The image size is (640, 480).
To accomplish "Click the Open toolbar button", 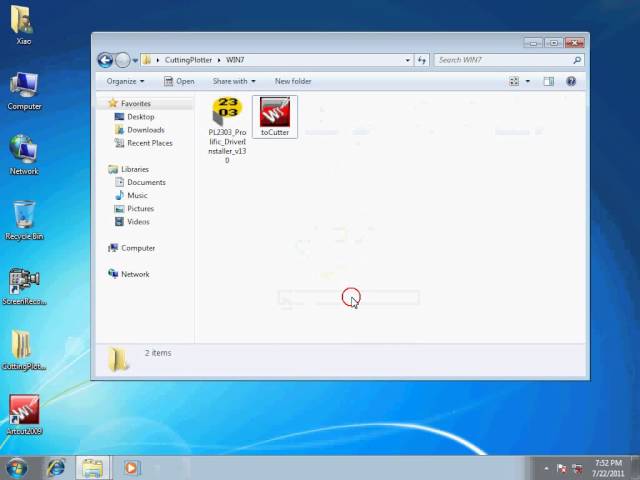I will point(179,81).
